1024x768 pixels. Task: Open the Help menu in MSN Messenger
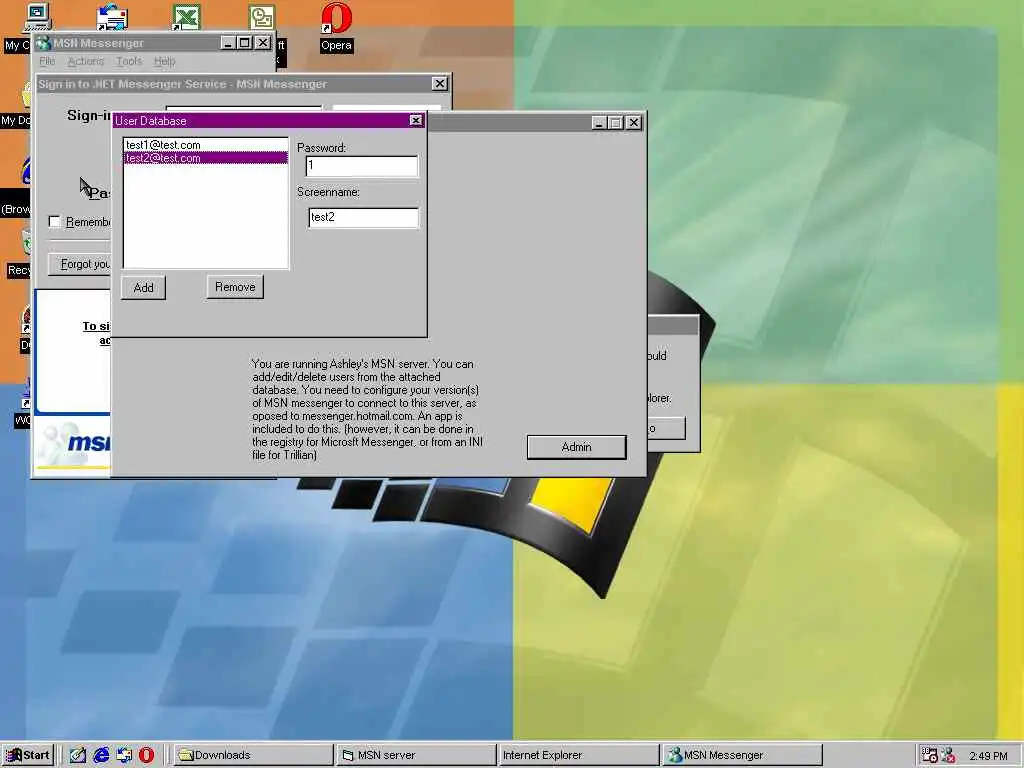point(165,61)
